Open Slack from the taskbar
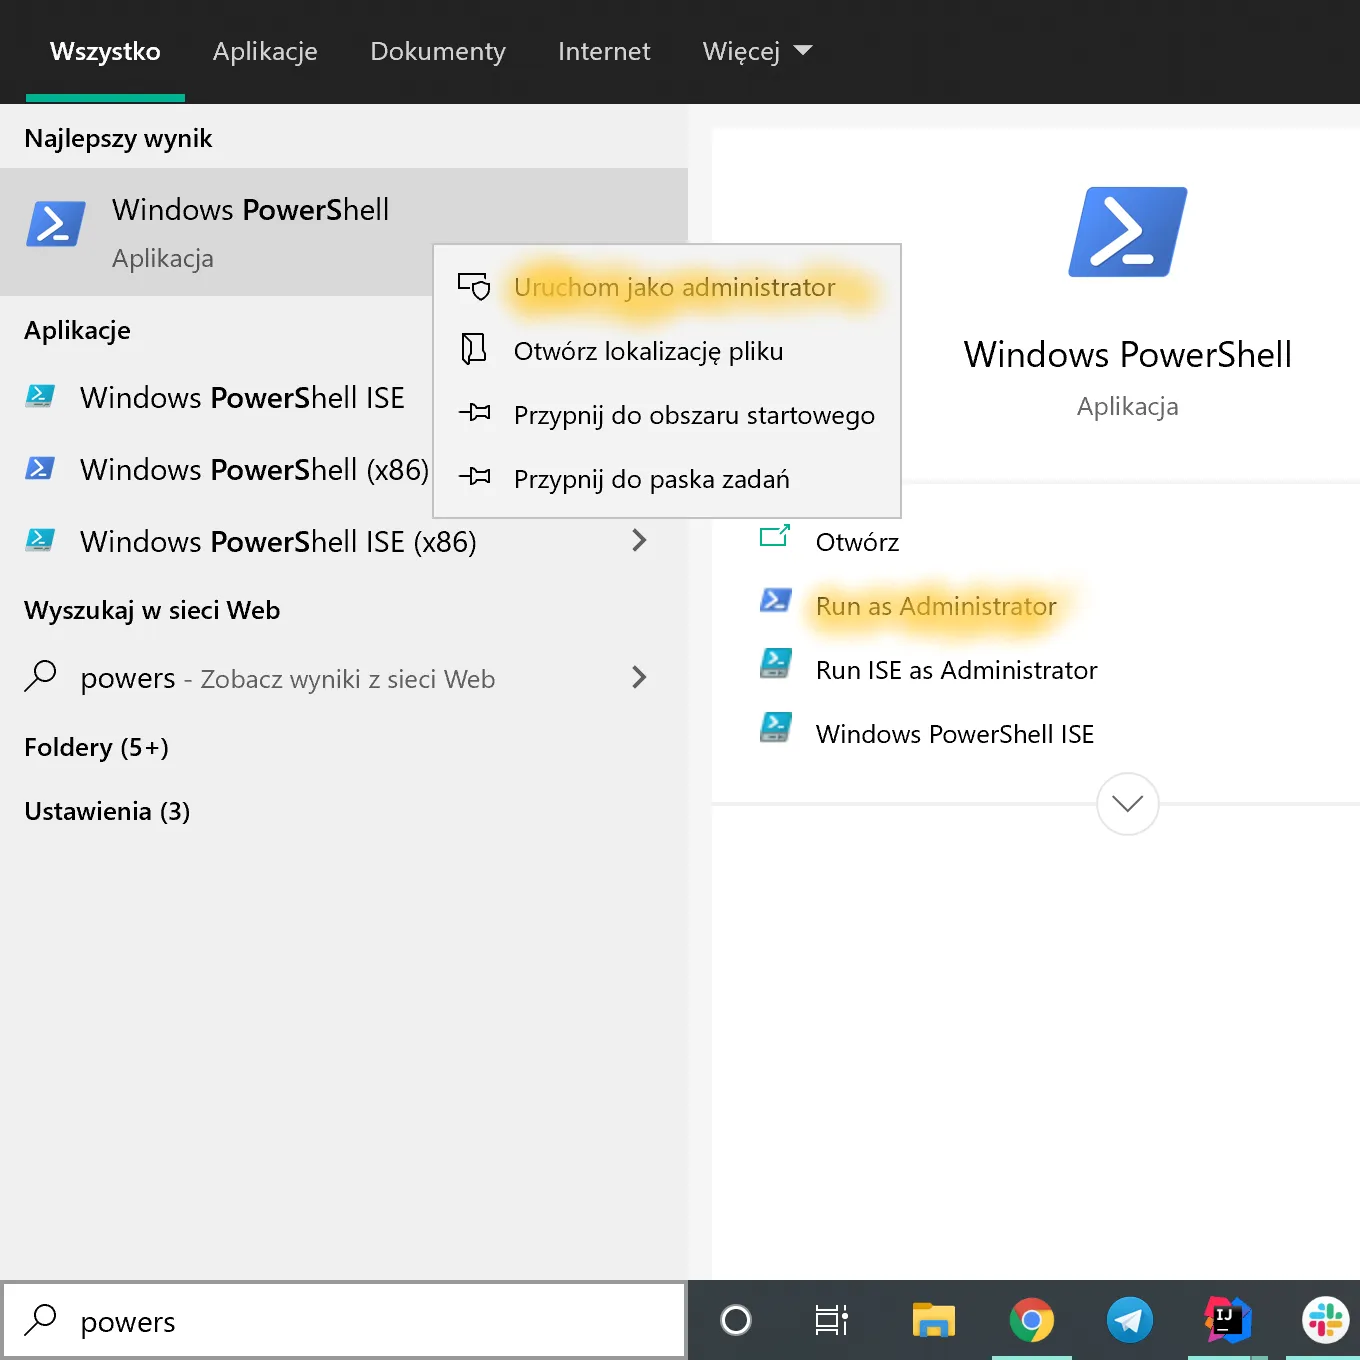Image resolution: width=1360 pixels, height=1360 pixels. coord(1325,1320)
